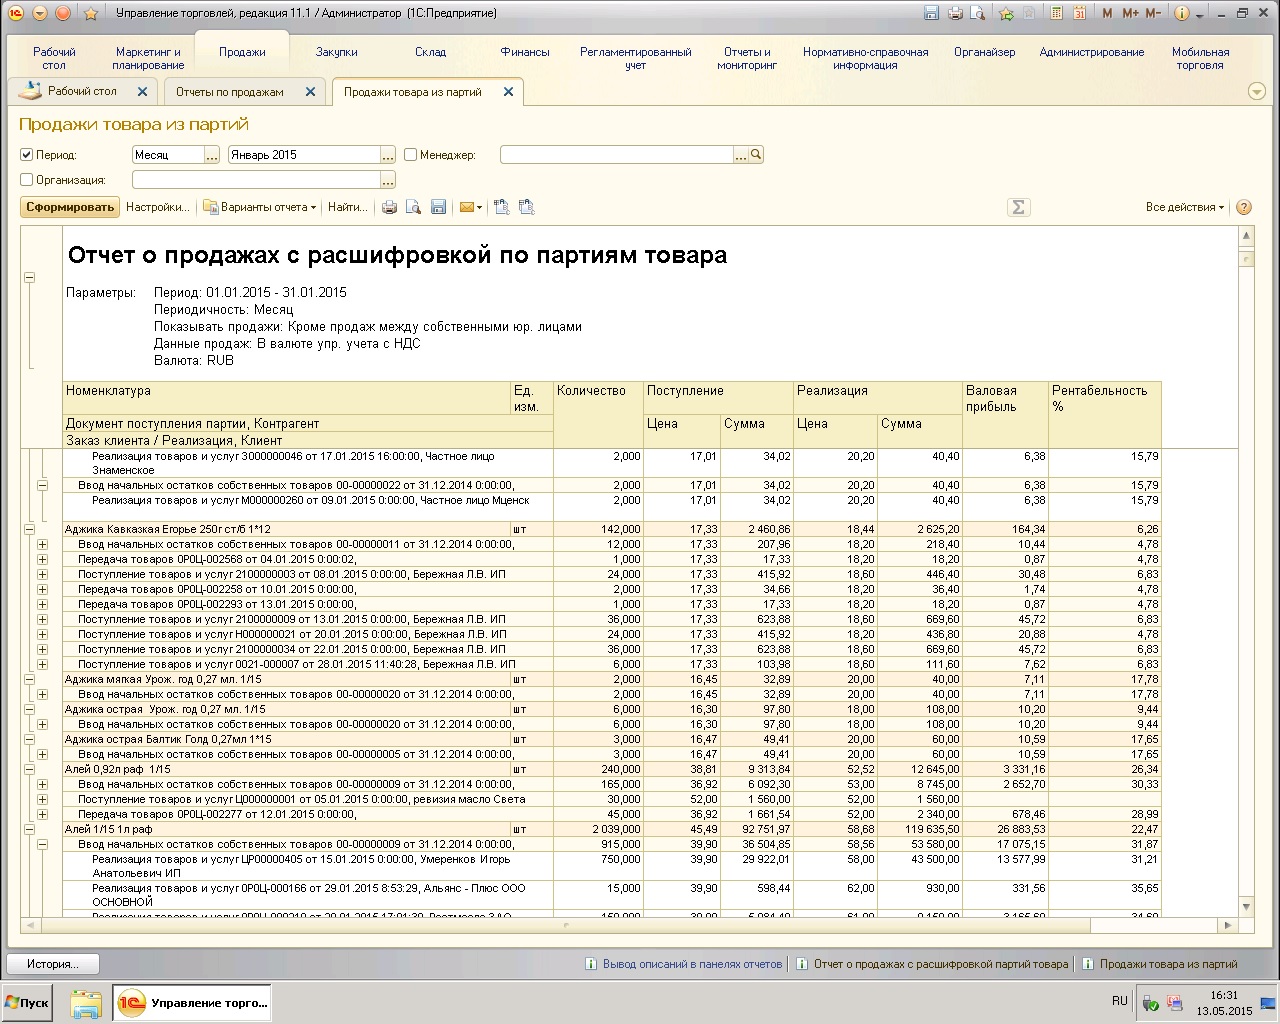Open the 1C main menu logo icon
The height and width of the screenshot is (1024, 1280).
[15, 14]
